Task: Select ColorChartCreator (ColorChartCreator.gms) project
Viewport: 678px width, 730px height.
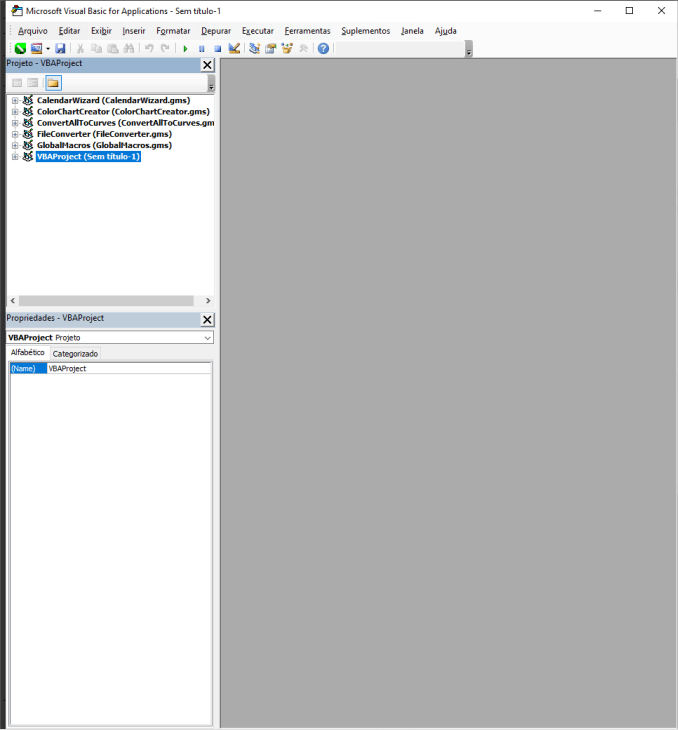Action: (x=123, y=112)
